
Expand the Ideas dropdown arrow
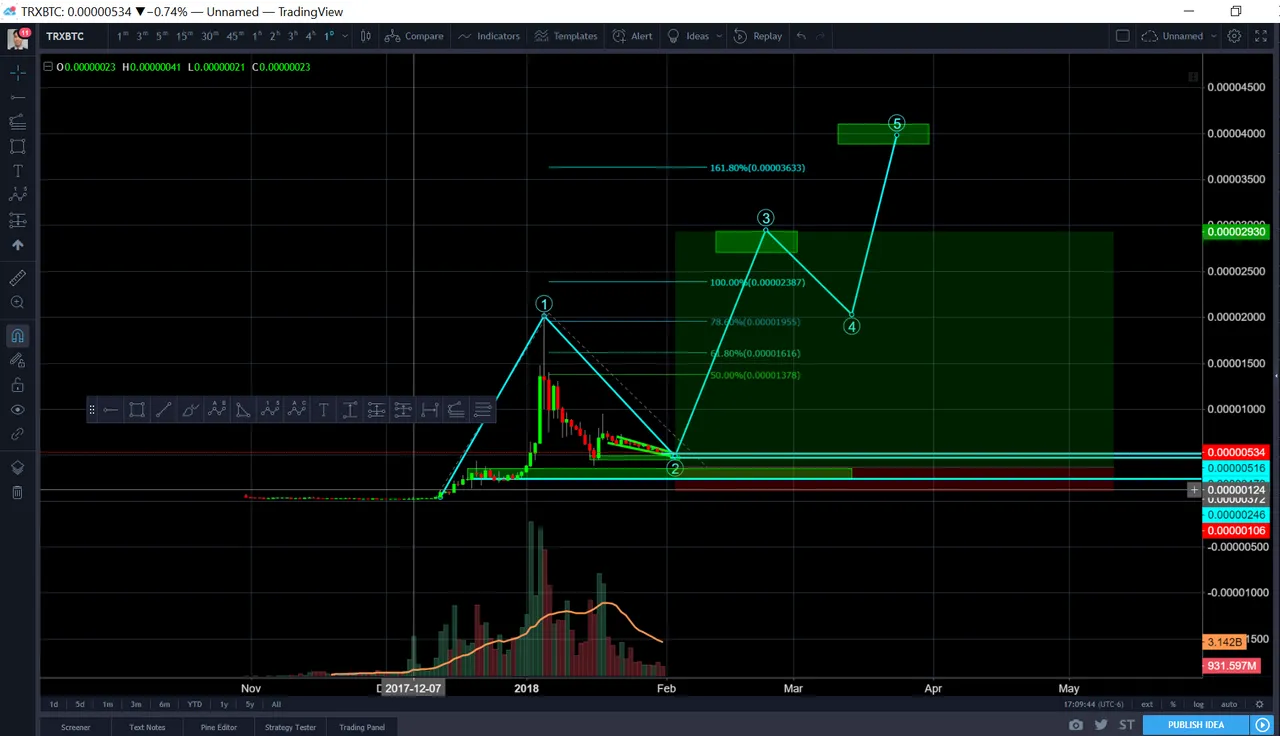tap(719, 36)
